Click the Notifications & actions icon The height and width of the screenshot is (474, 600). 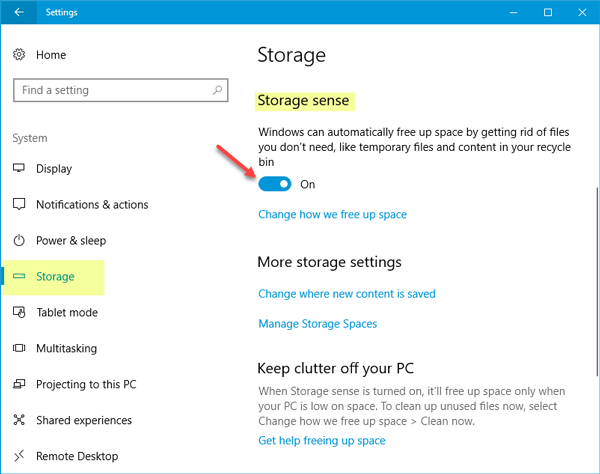[x=19, y=205]
